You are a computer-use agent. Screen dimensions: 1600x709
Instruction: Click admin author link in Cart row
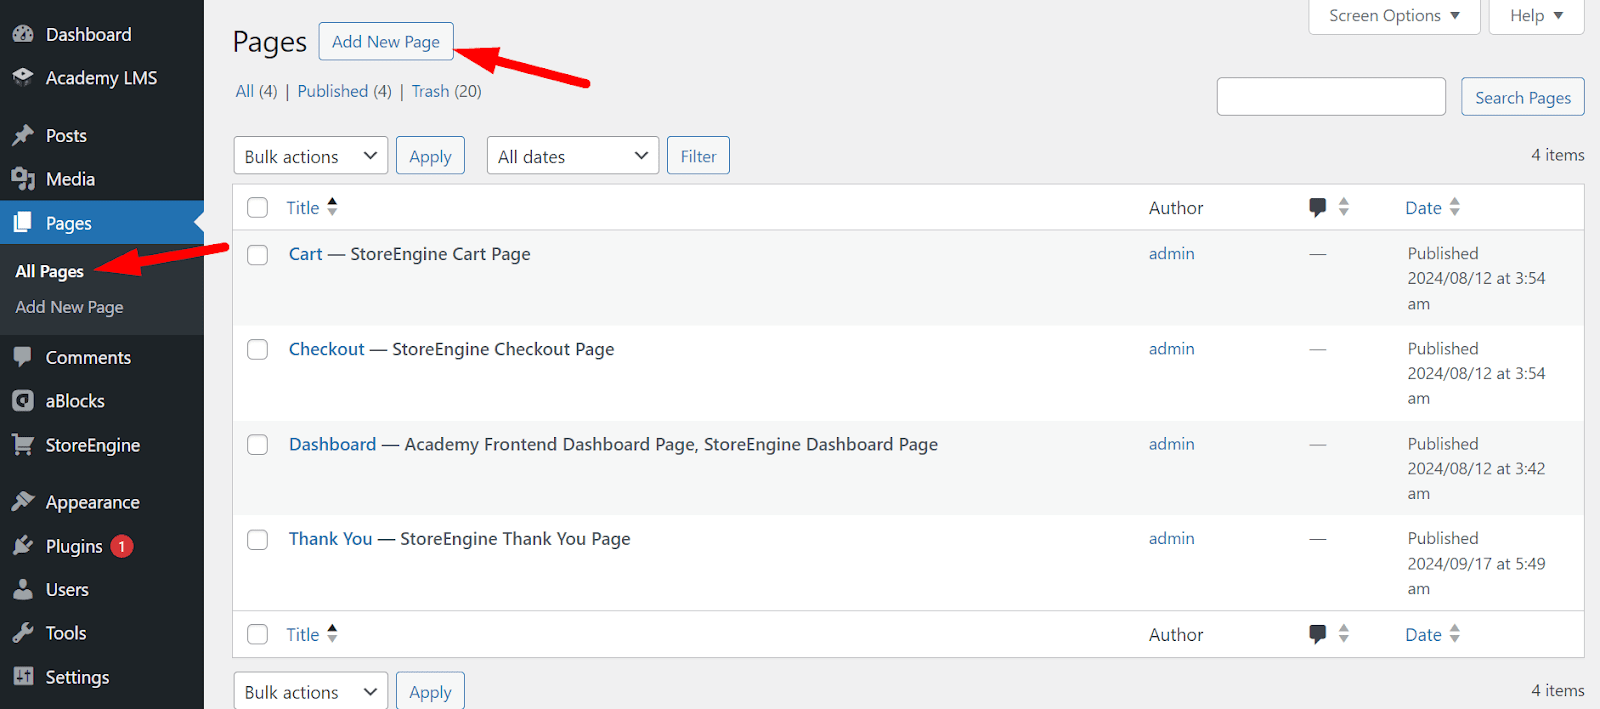[1171, 254]
